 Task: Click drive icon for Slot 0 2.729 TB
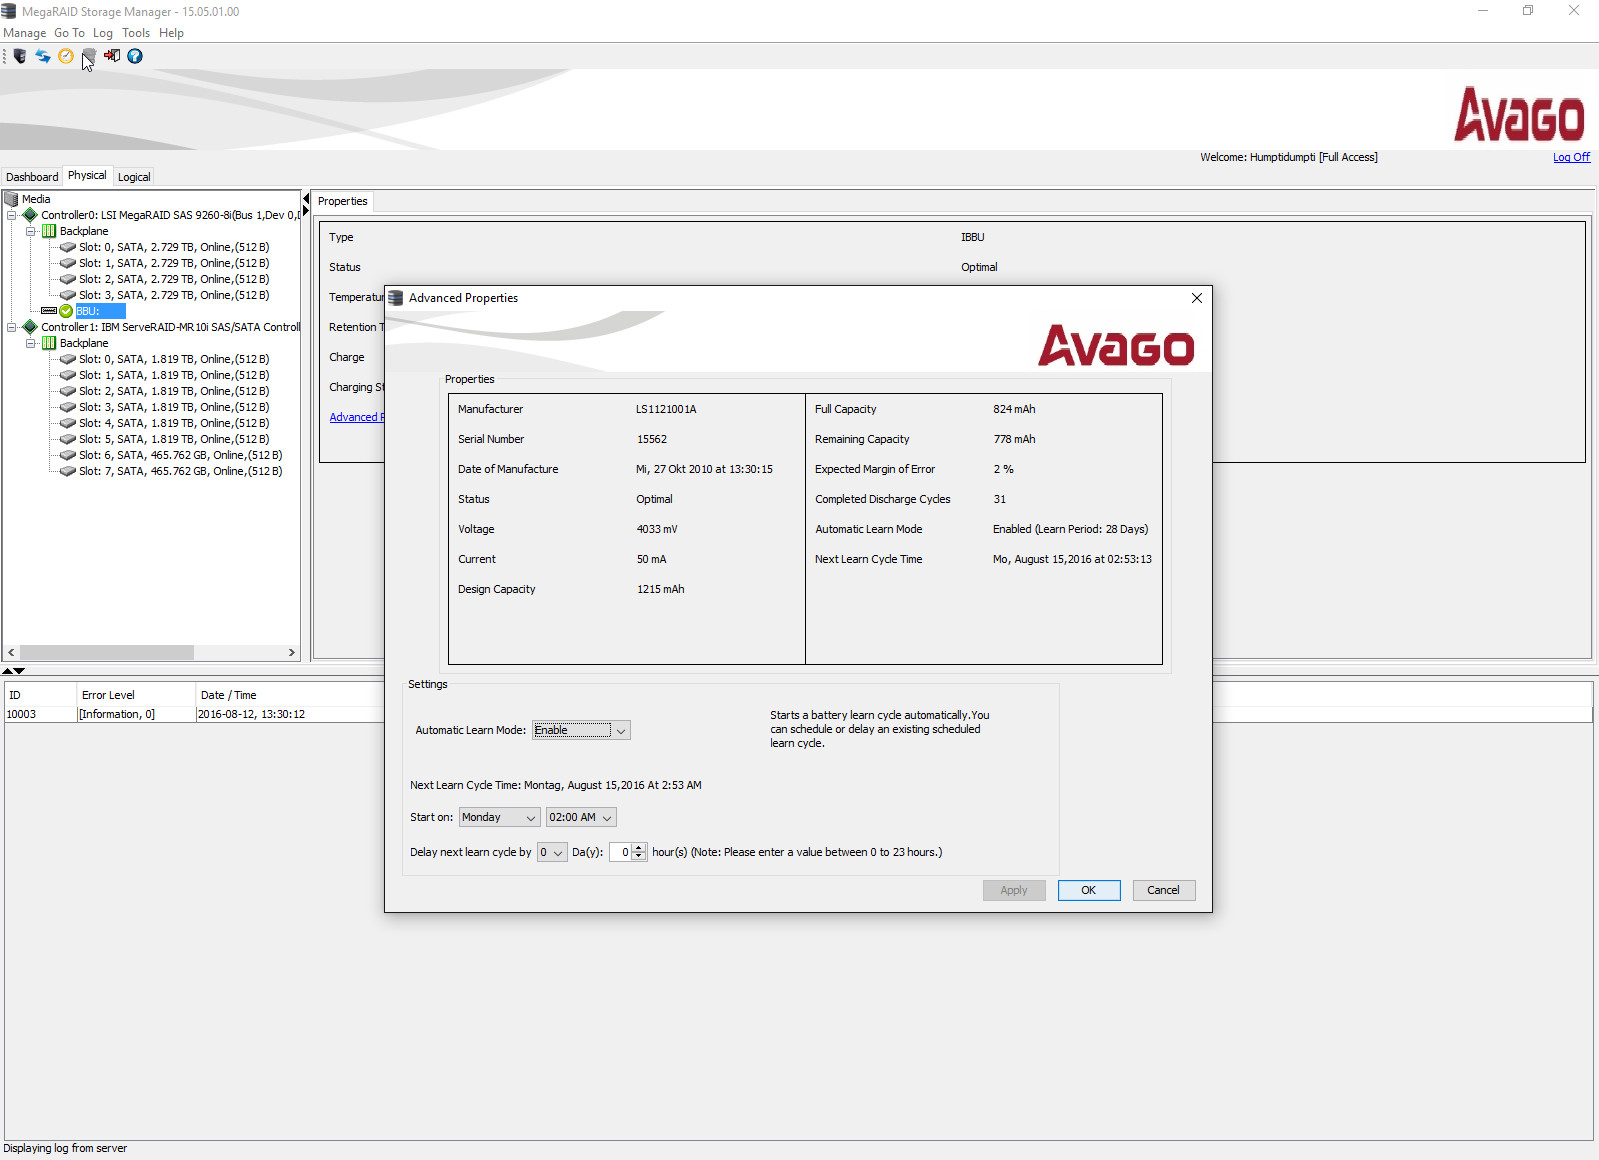tap(68, 247)
